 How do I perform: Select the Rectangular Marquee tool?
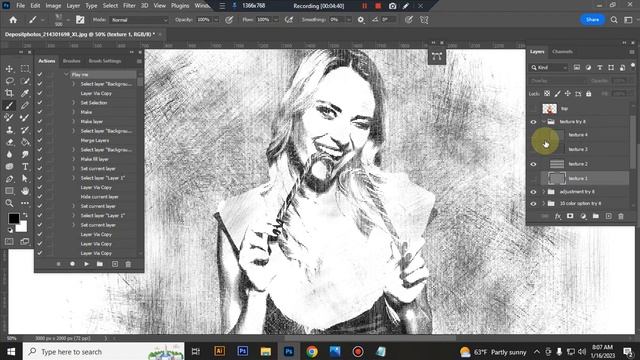coord(25,69)
